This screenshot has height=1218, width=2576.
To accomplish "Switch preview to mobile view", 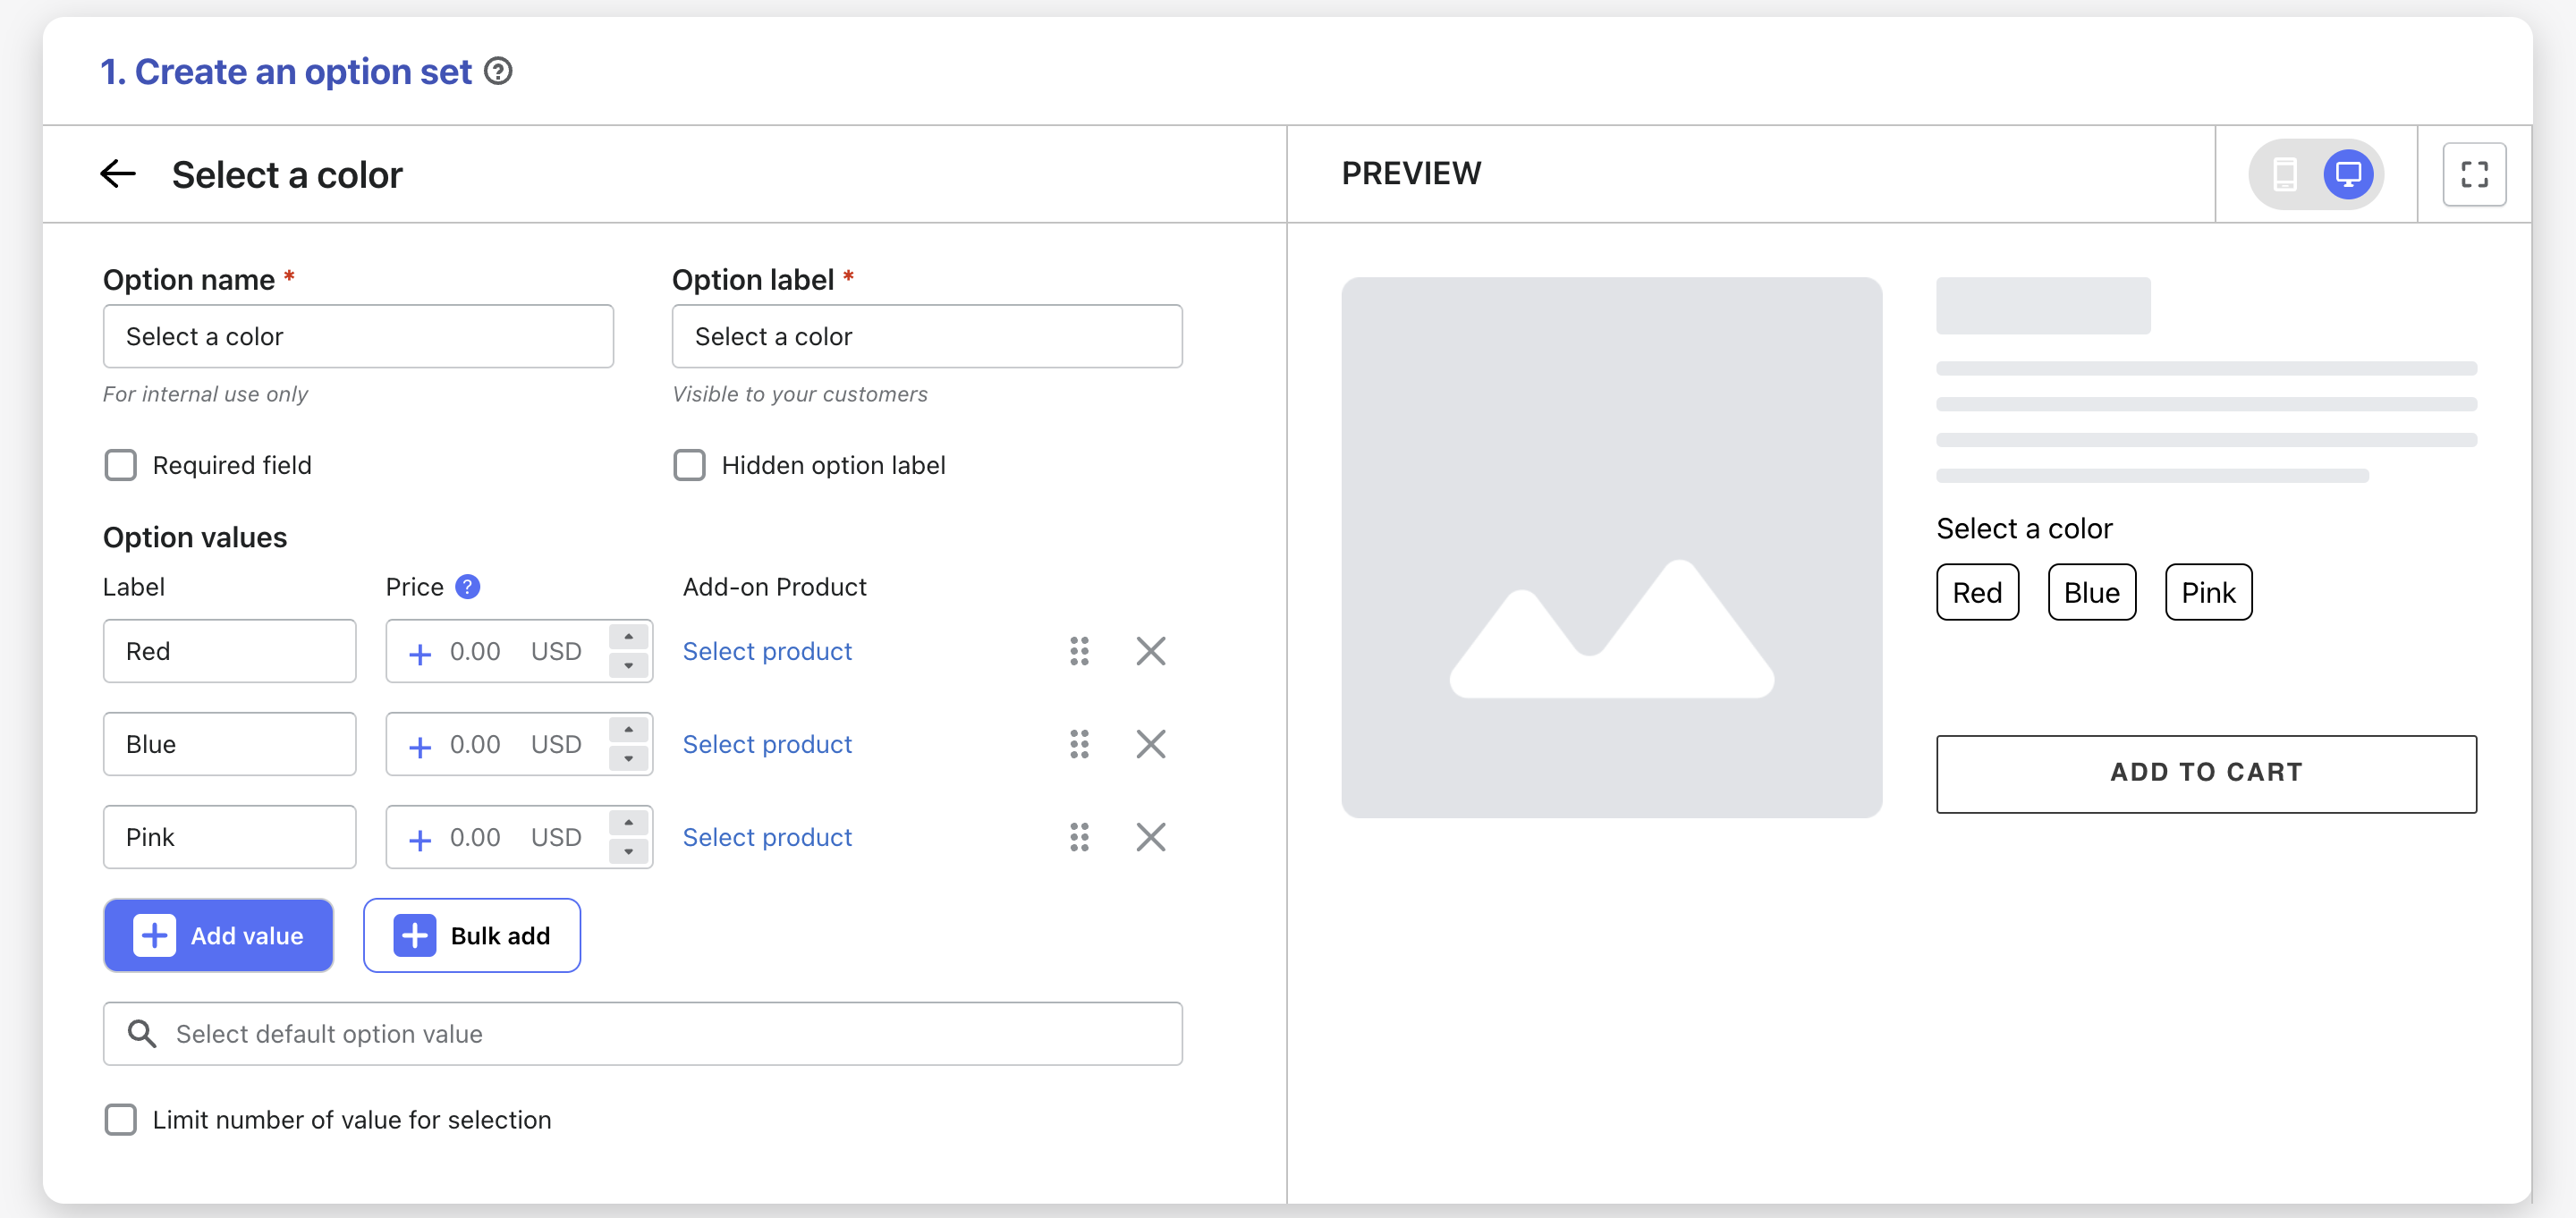I will 2284,174.
